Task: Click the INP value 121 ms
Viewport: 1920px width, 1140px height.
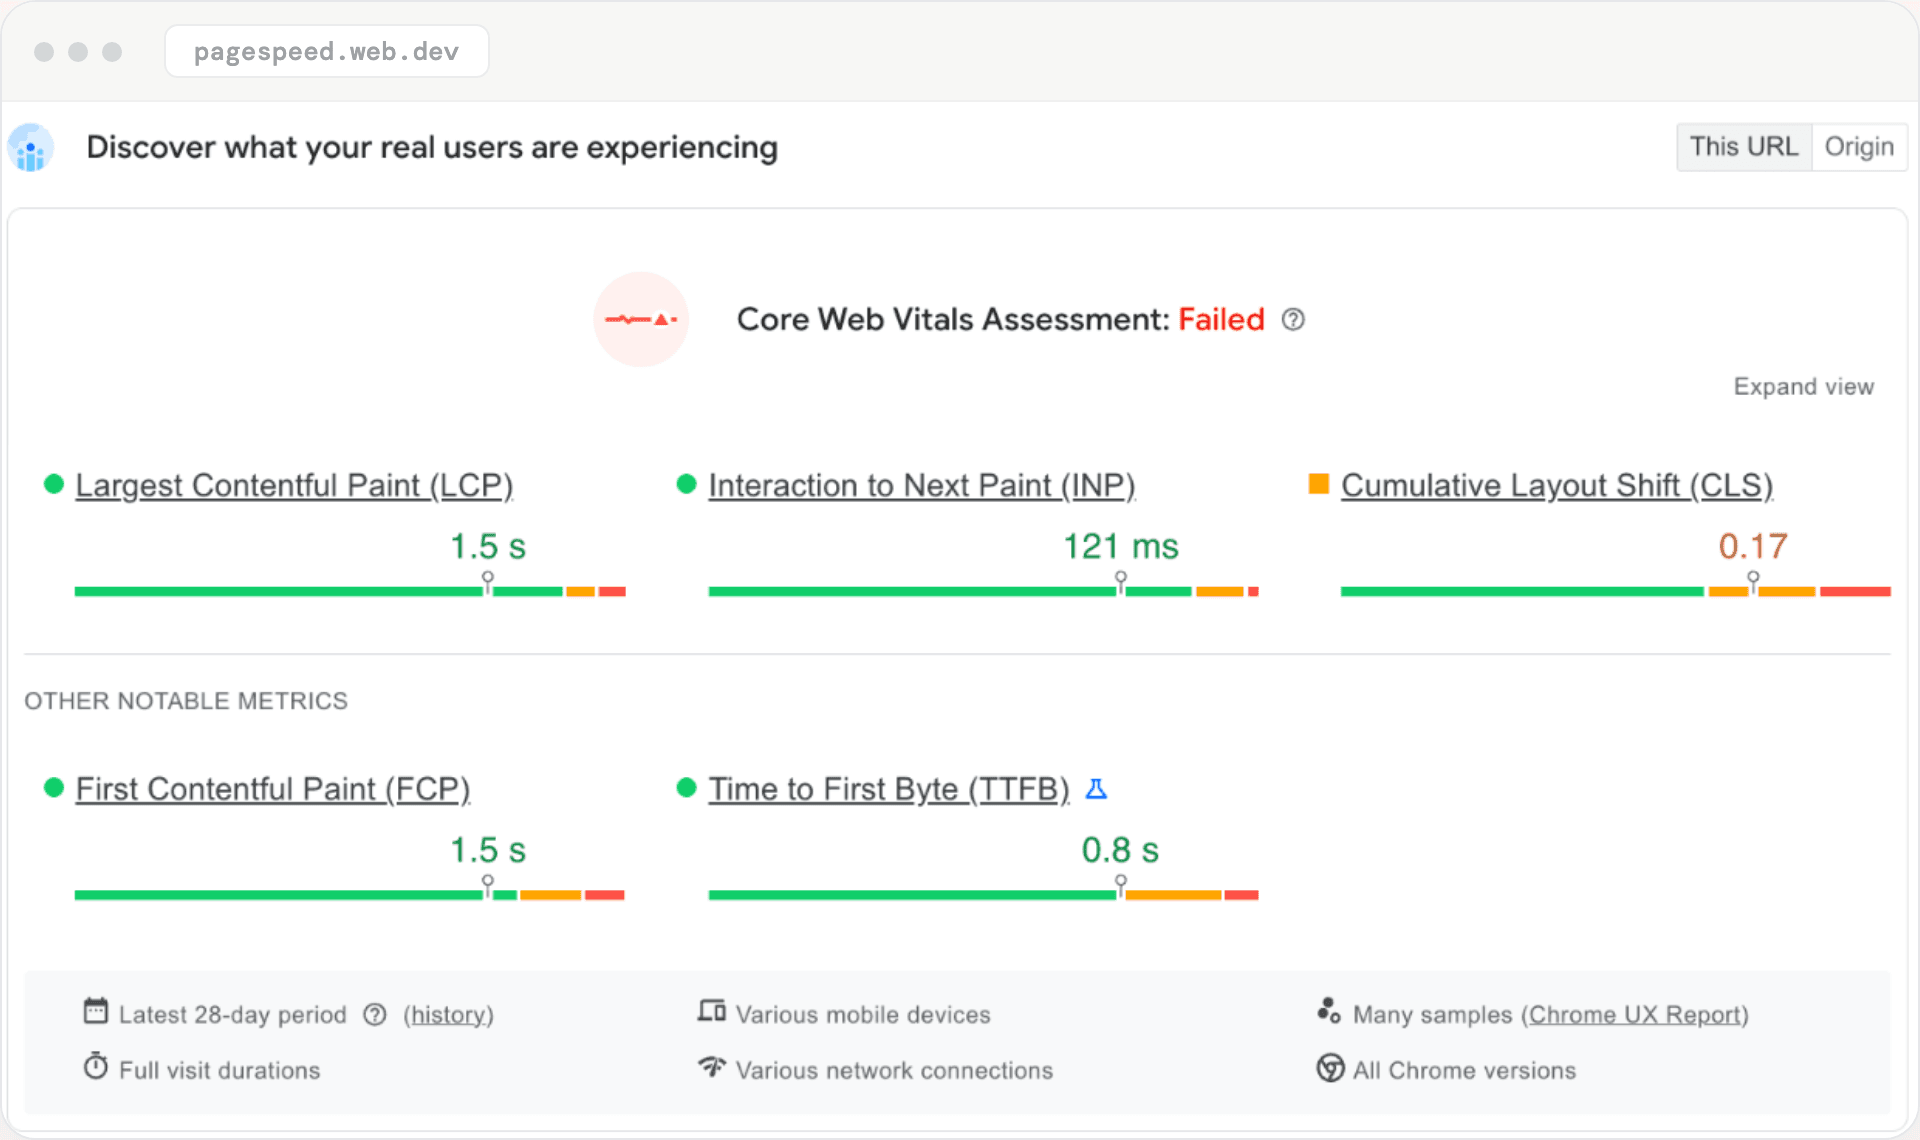Action: tap(1121, 546)
